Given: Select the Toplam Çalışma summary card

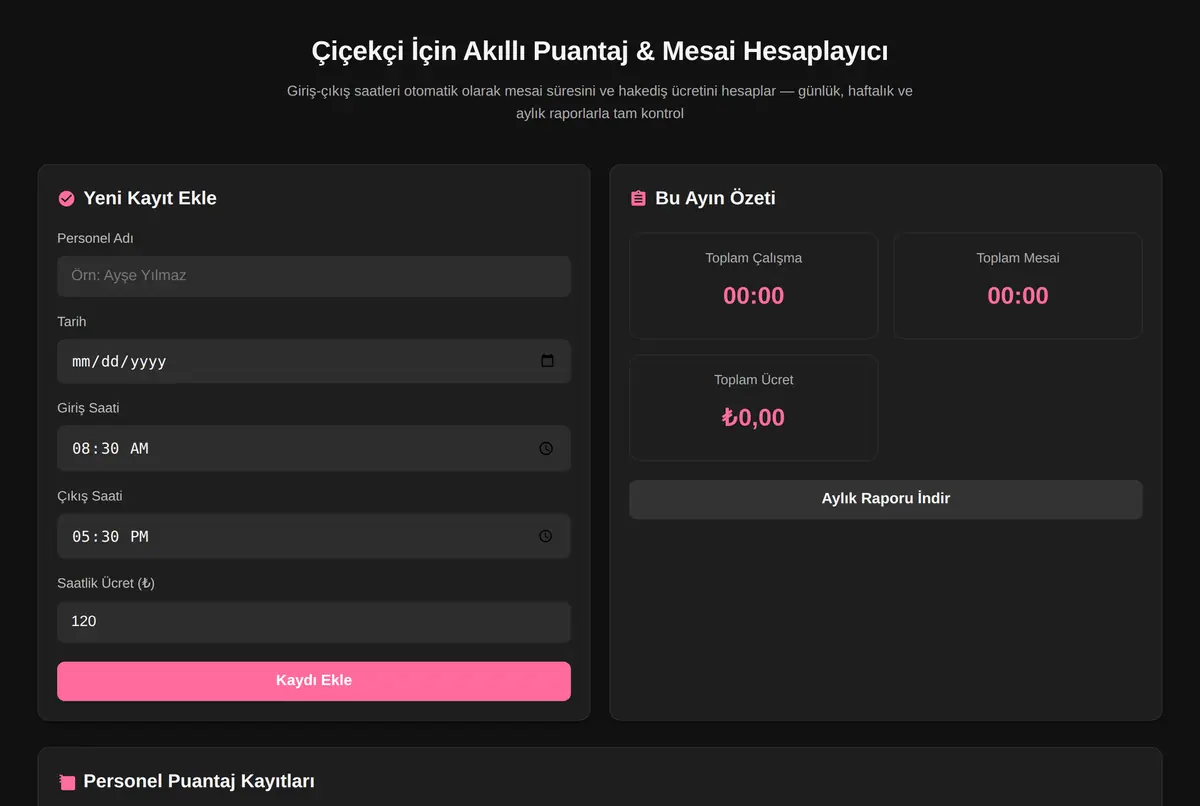Looking at the screenshot, I should click(754, 286).
